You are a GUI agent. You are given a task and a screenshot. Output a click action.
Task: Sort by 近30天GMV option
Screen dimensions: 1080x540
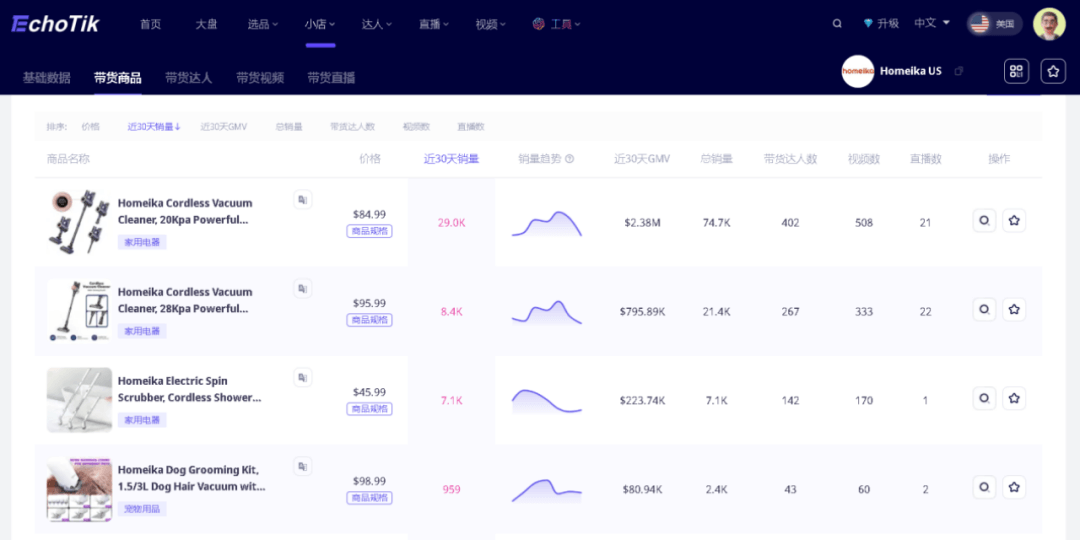point(223,127)
